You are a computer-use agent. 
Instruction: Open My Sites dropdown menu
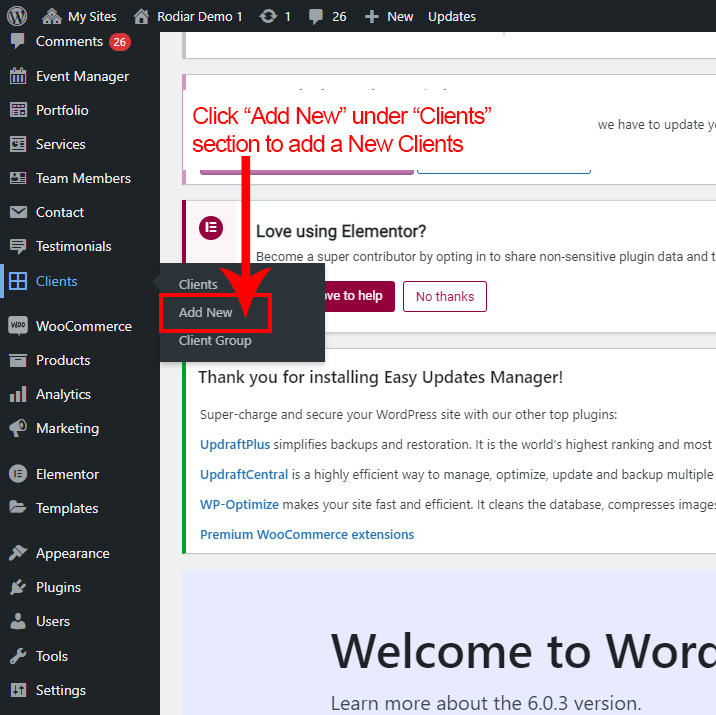tap(80, 16)
